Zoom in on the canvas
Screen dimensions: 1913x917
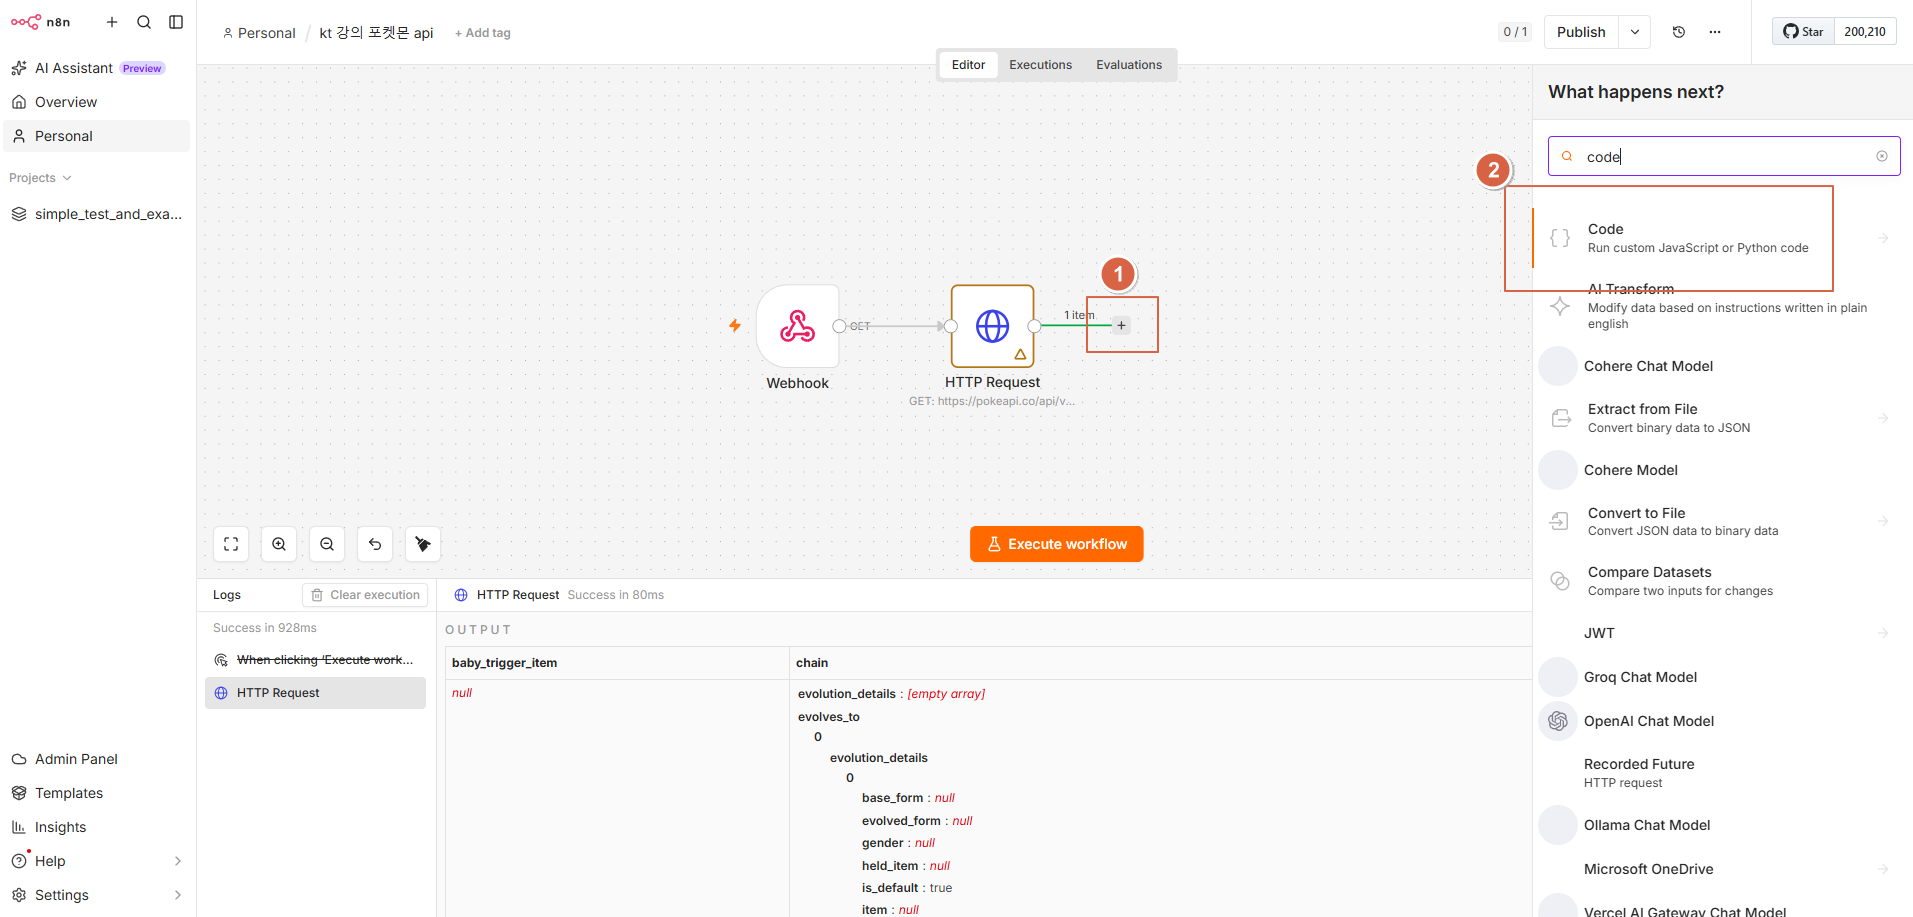279,544
